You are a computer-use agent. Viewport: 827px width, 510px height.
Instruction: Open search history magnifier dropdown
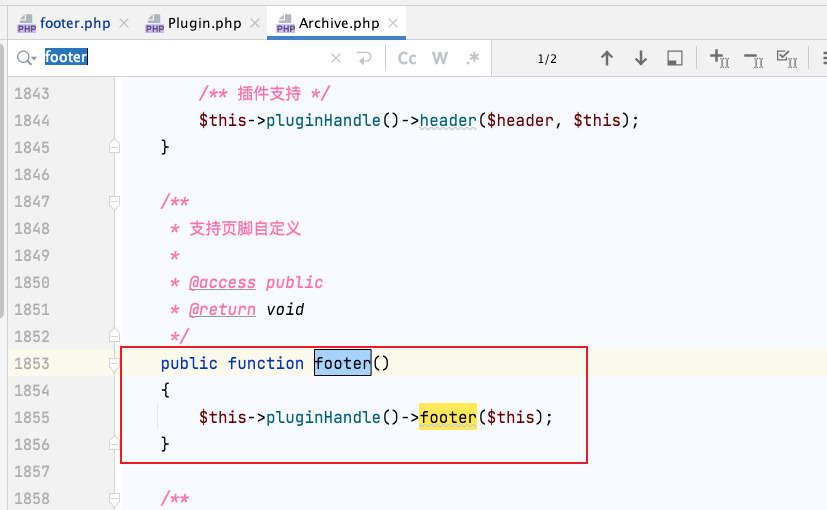pyautogui.click(x=25, y=58)
